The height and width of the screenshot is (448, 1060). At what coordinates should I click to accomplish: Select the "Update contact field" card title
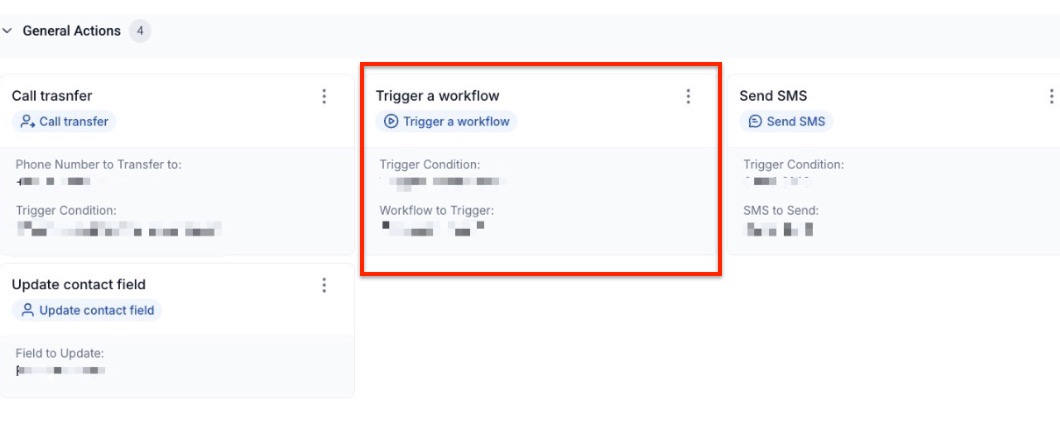coord(79,285)
